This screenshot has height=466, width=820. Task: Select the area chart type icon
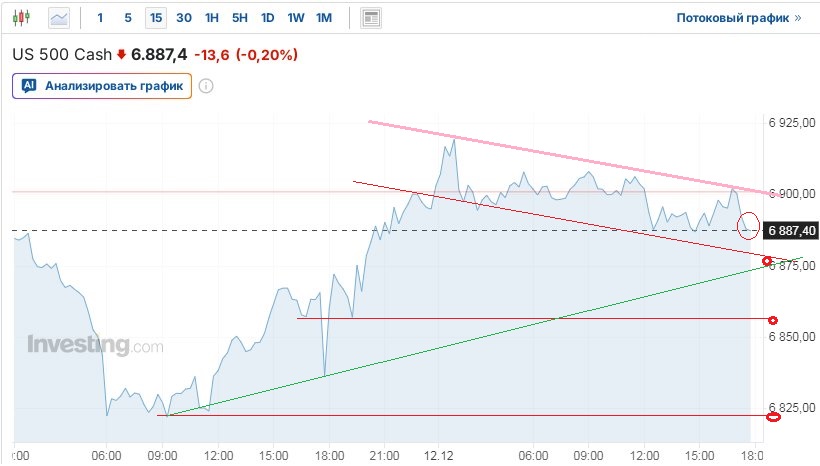click(x=60, y=18)
